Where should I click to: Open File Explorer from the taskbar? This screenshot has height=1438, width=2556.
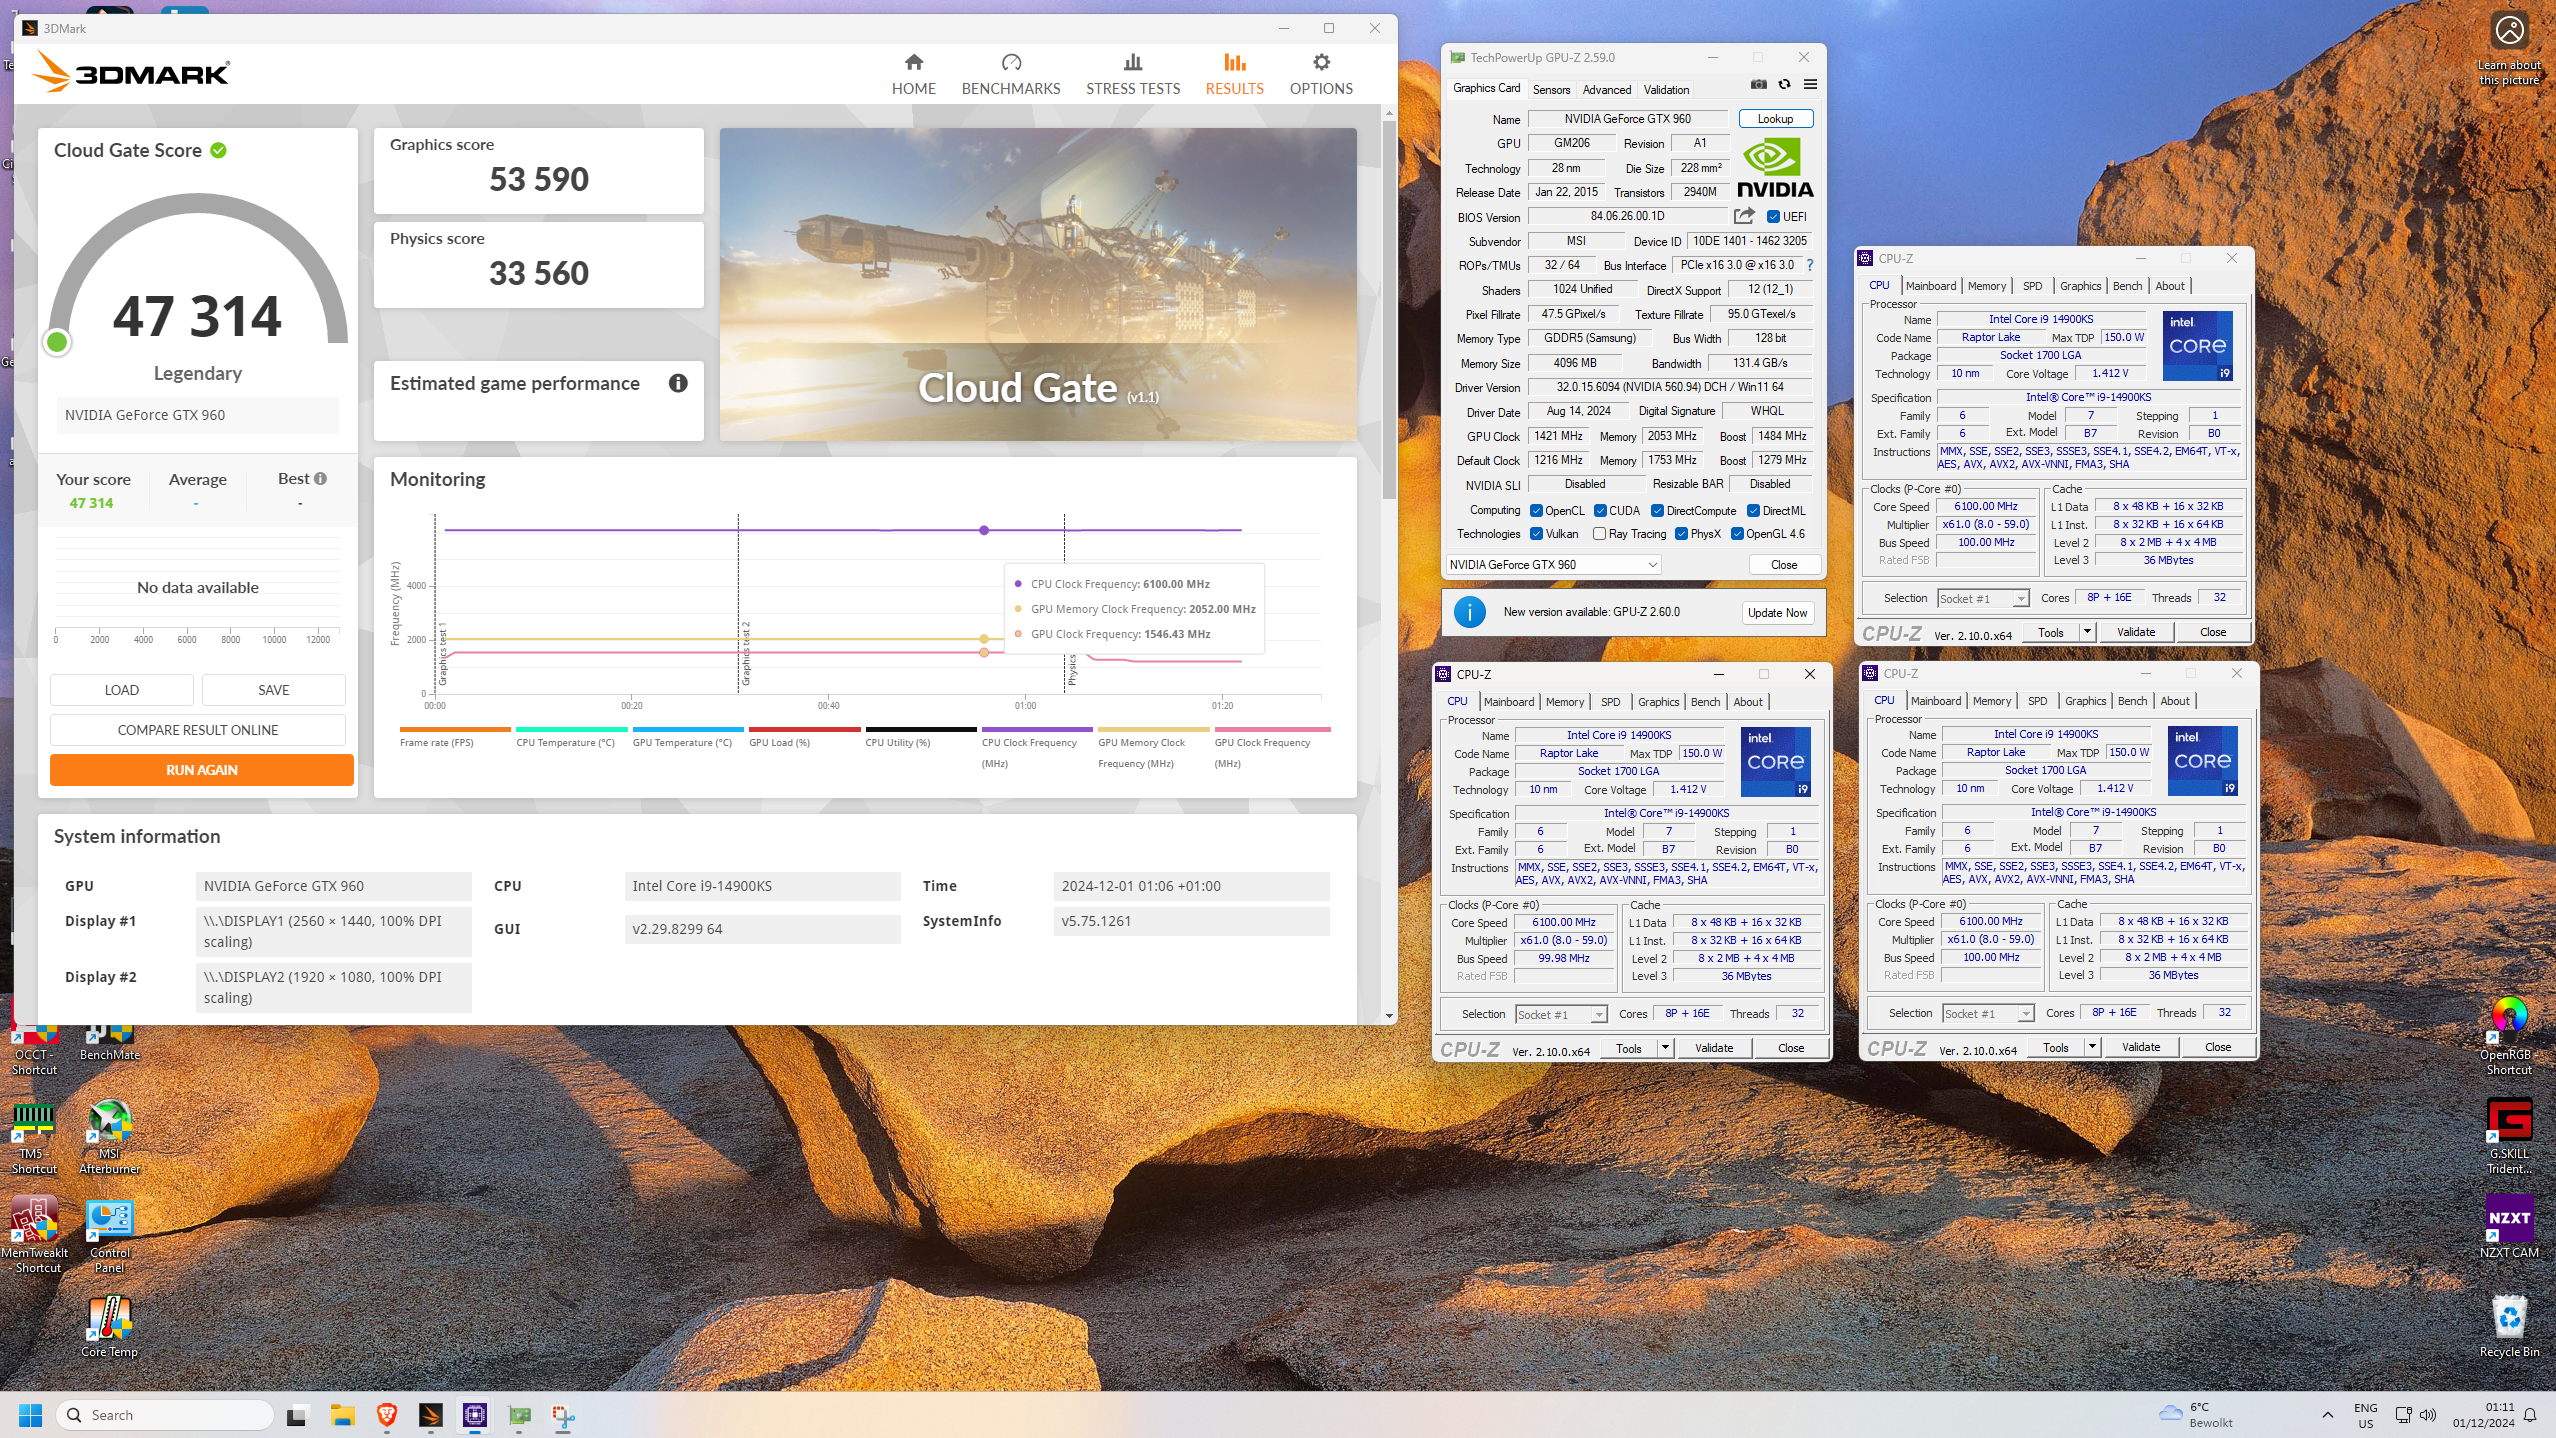[343, 1414]
